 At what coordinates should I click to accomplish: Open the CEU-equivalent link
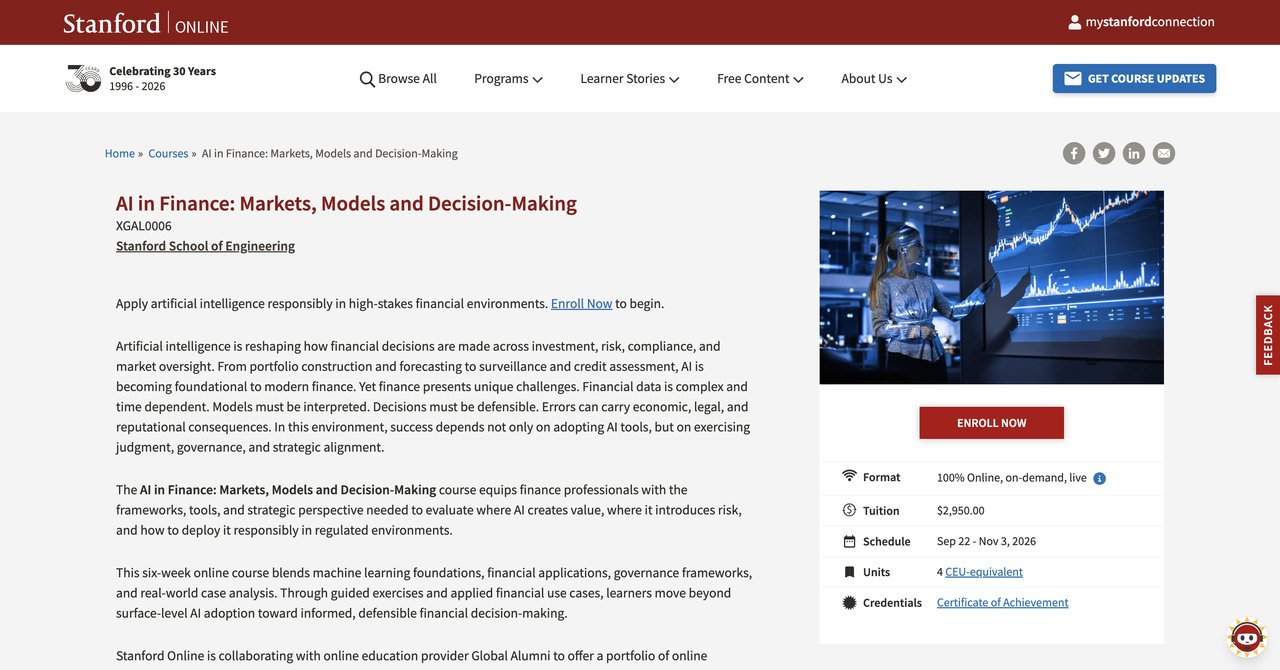pyautogui.click(x=984, y=572)
